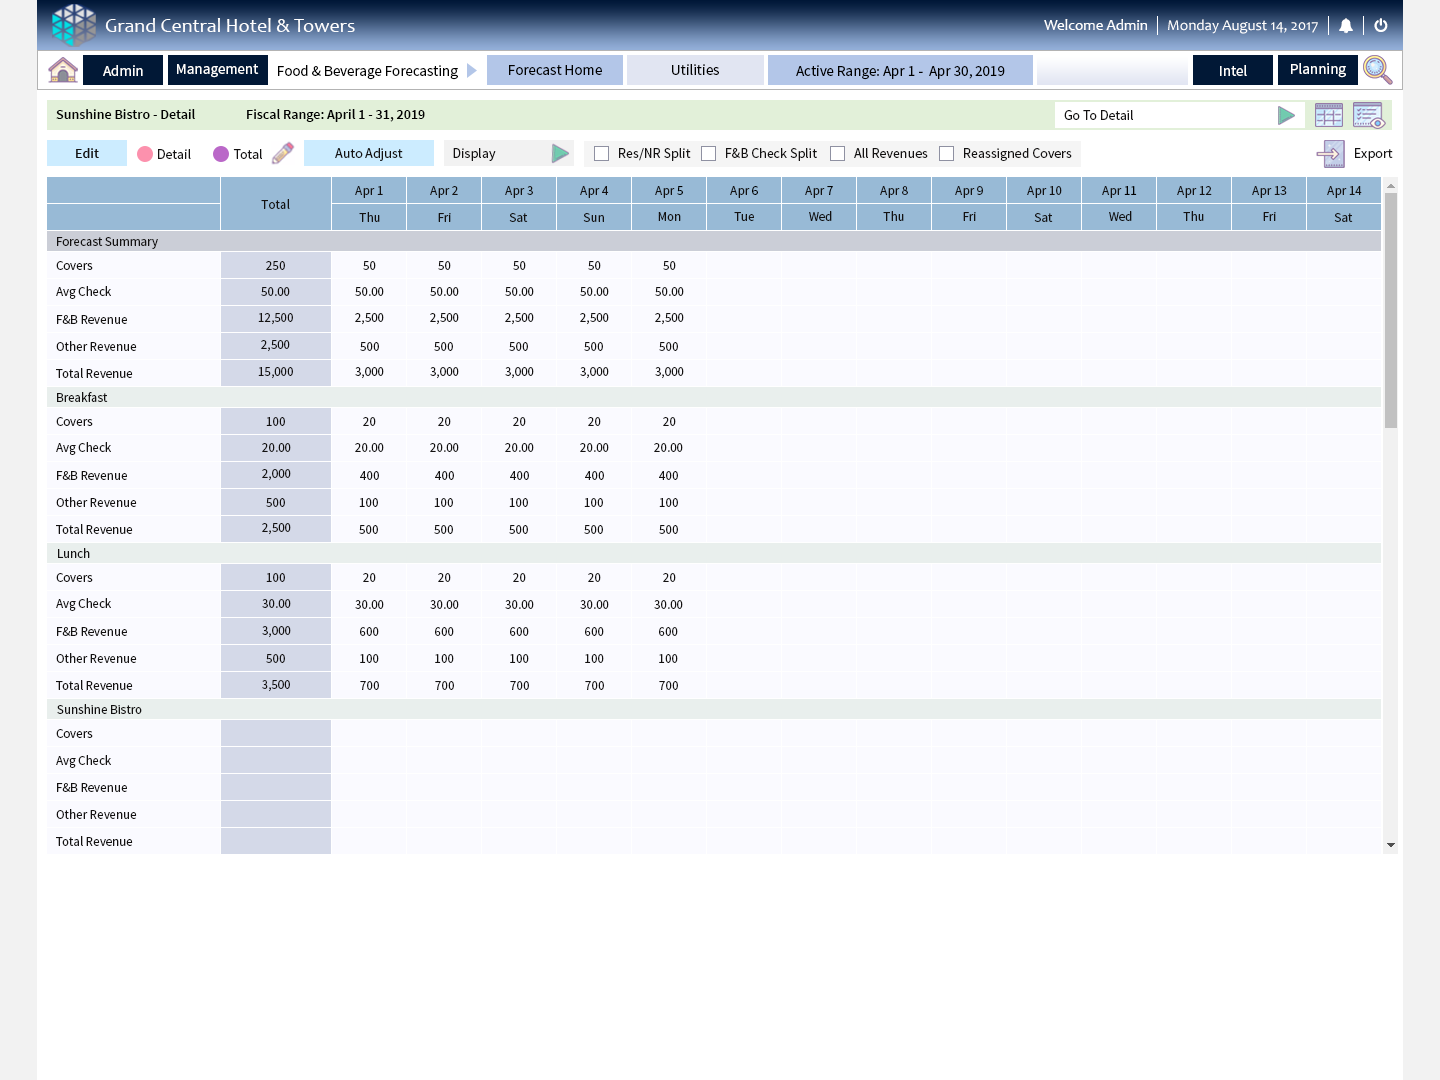1440x1080 pixels.
Task: Open the list preview eye icon
Action: click(1368, 115)
